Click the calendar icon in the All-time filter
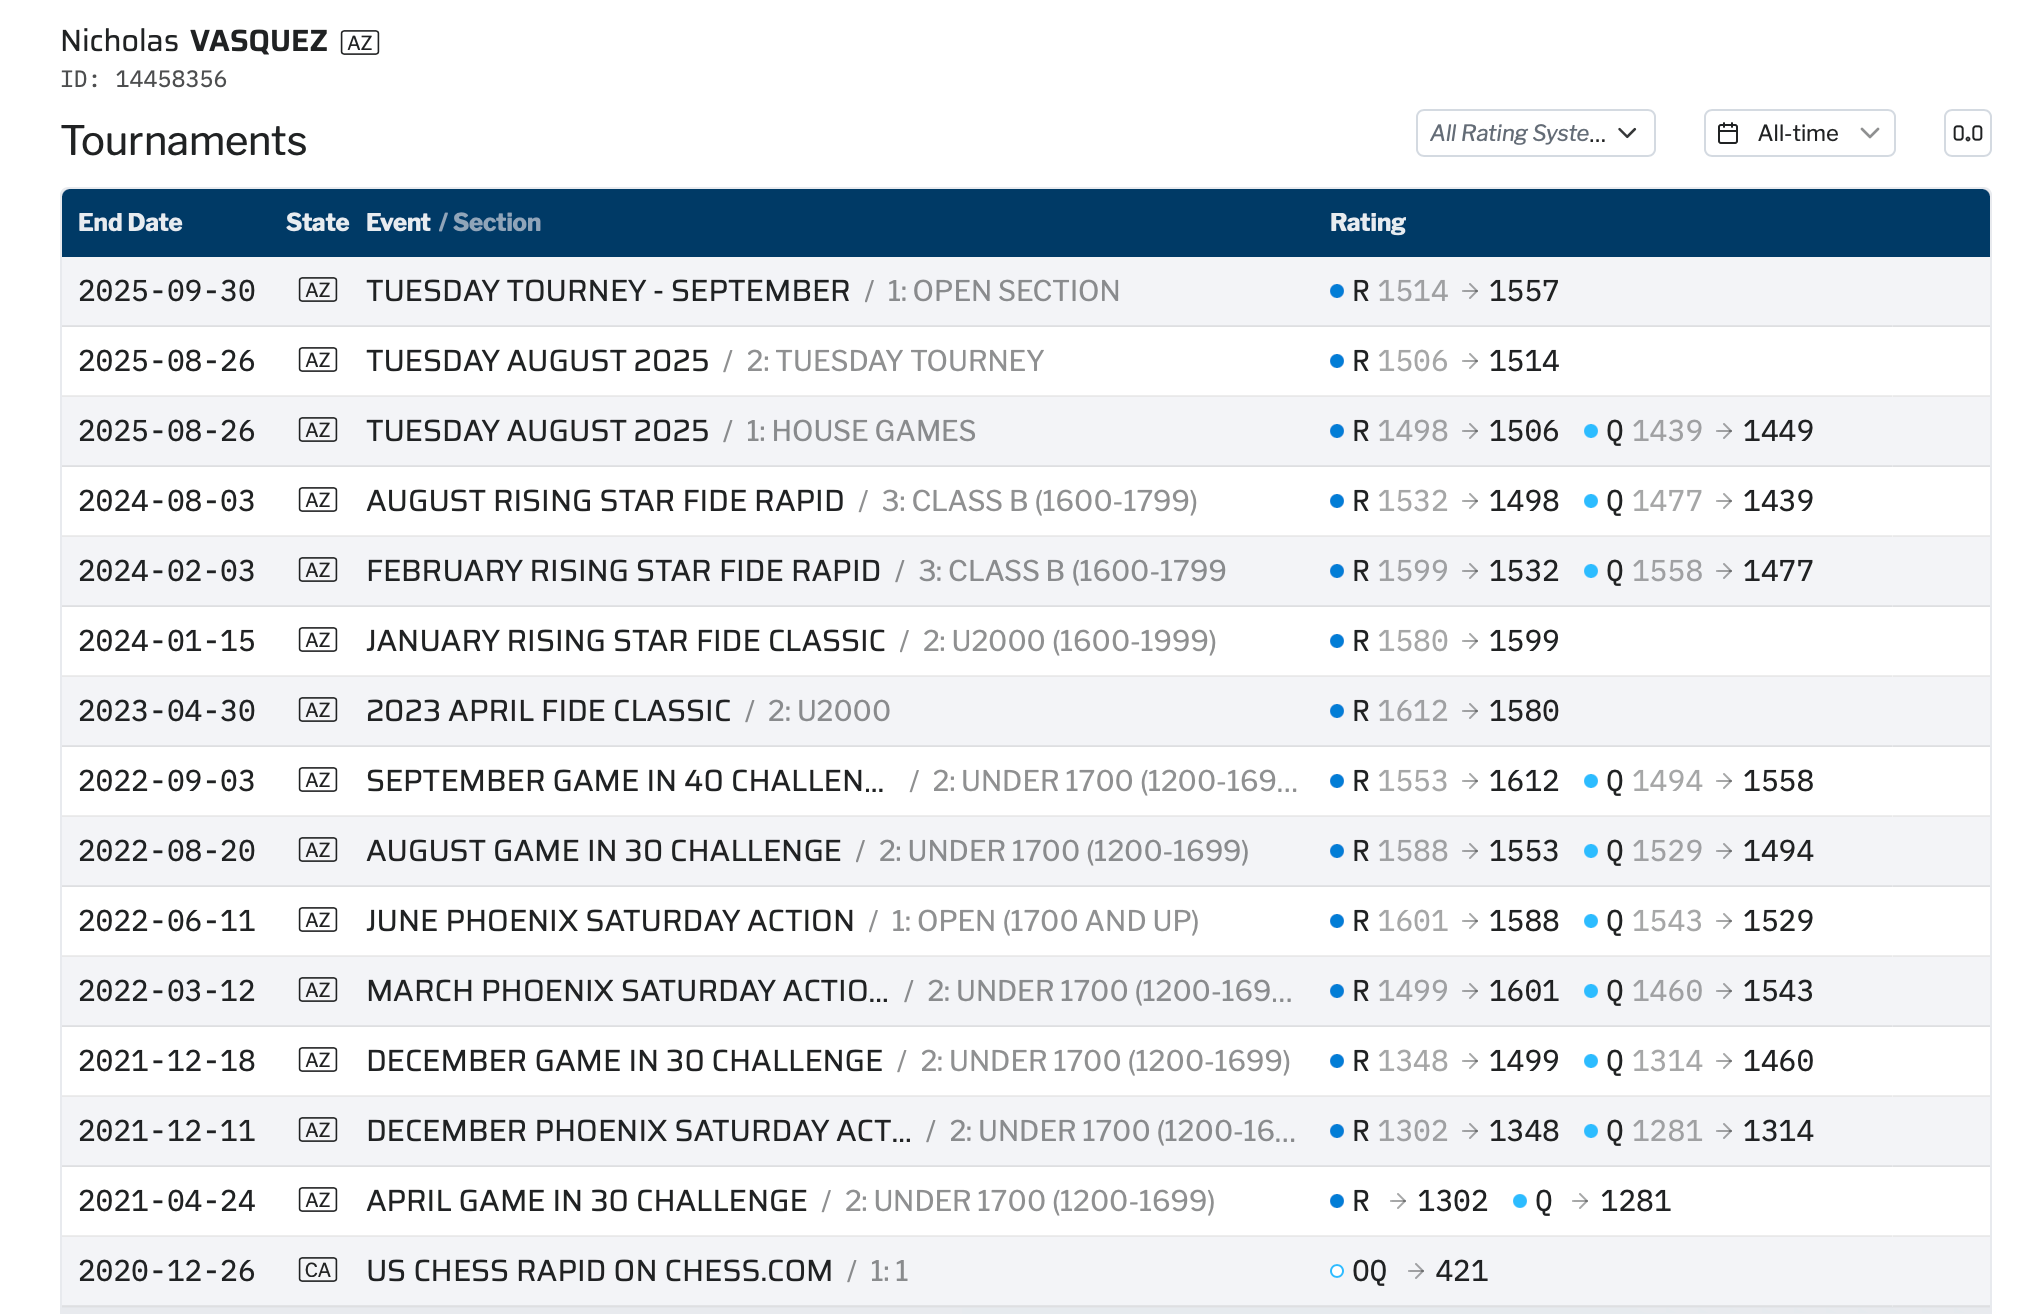The width and height of the screenshot is (2024, 1314). [1728, 133]
